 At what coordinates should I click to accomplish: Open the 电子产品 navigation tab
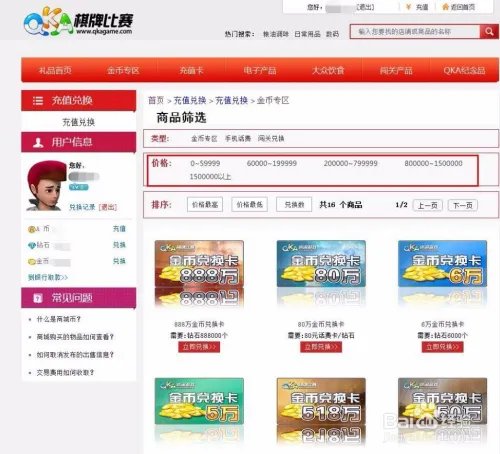(260, 70)
